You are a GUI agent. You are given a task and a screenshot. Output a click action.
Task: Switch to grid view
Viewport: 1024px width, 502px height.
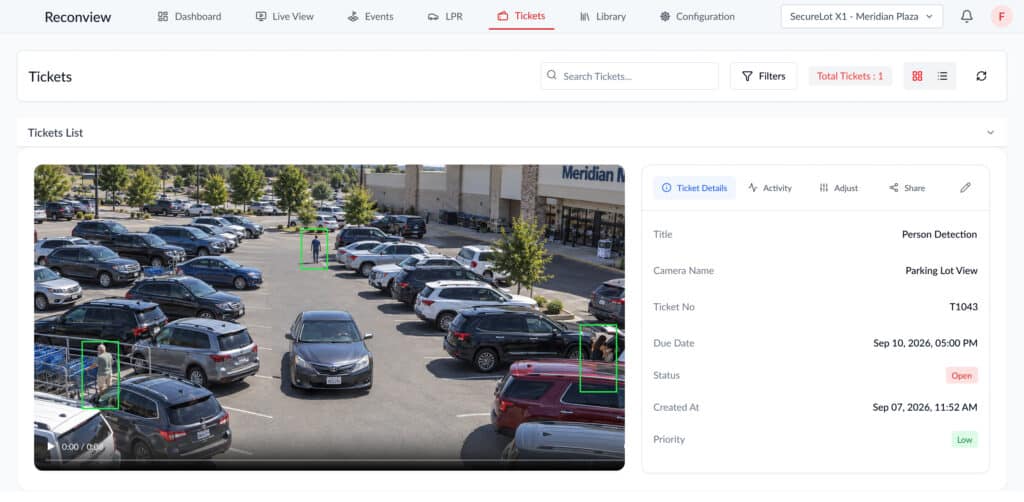(917, 76)
